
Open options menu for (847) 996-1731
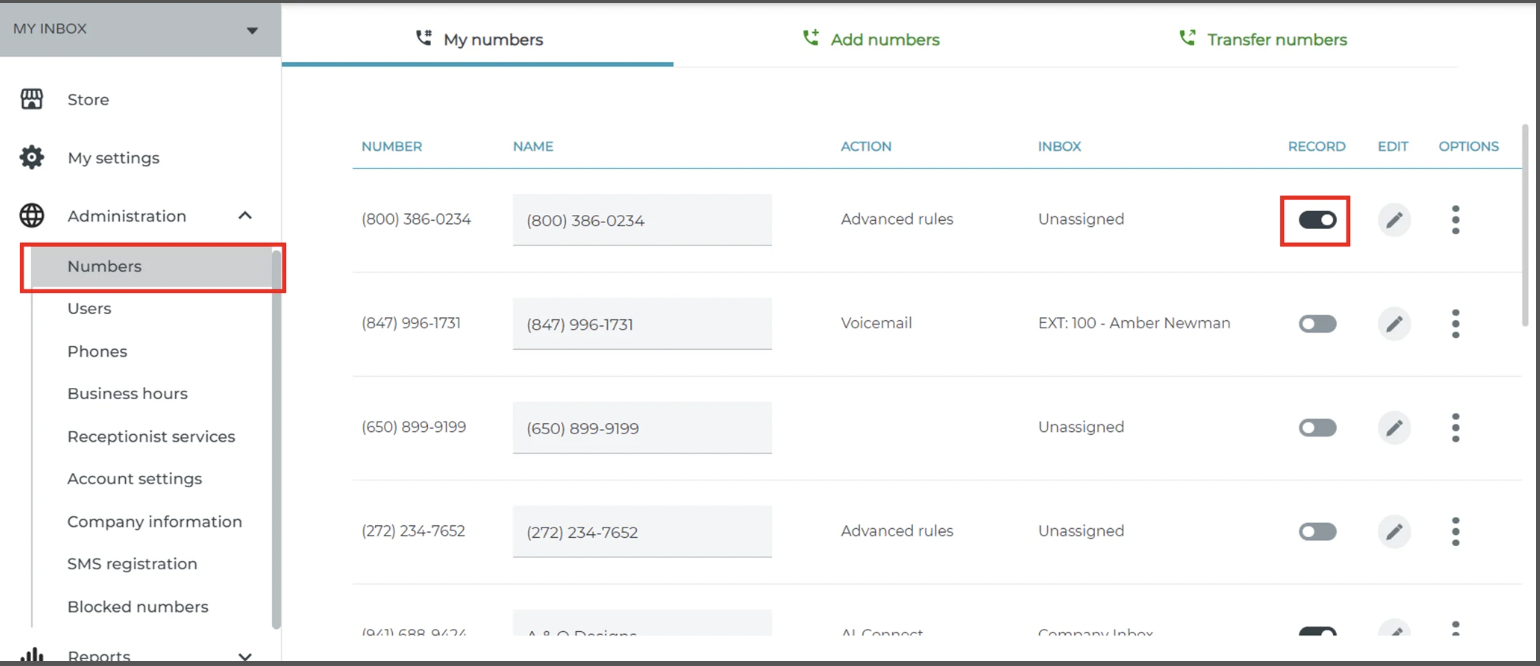click(x=1455, y=324)
